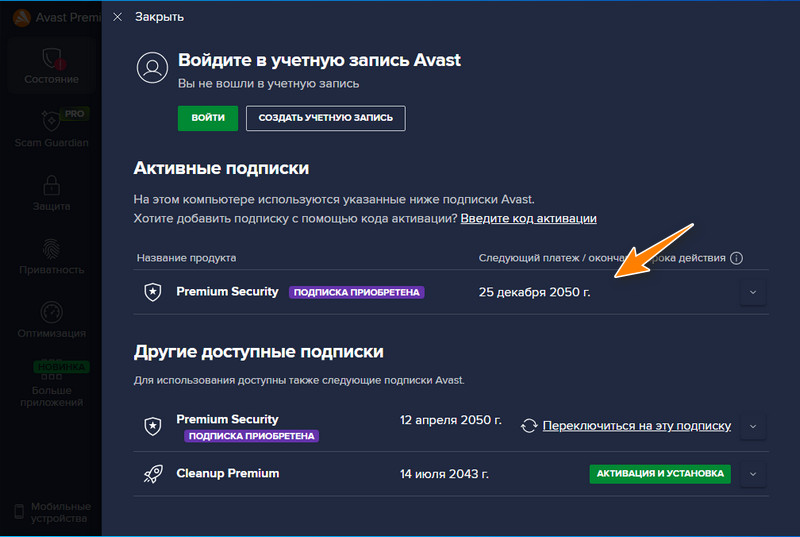The image size is (800, 537).
Task: Click the "Активация и установка" button
Action: [660, 474]
